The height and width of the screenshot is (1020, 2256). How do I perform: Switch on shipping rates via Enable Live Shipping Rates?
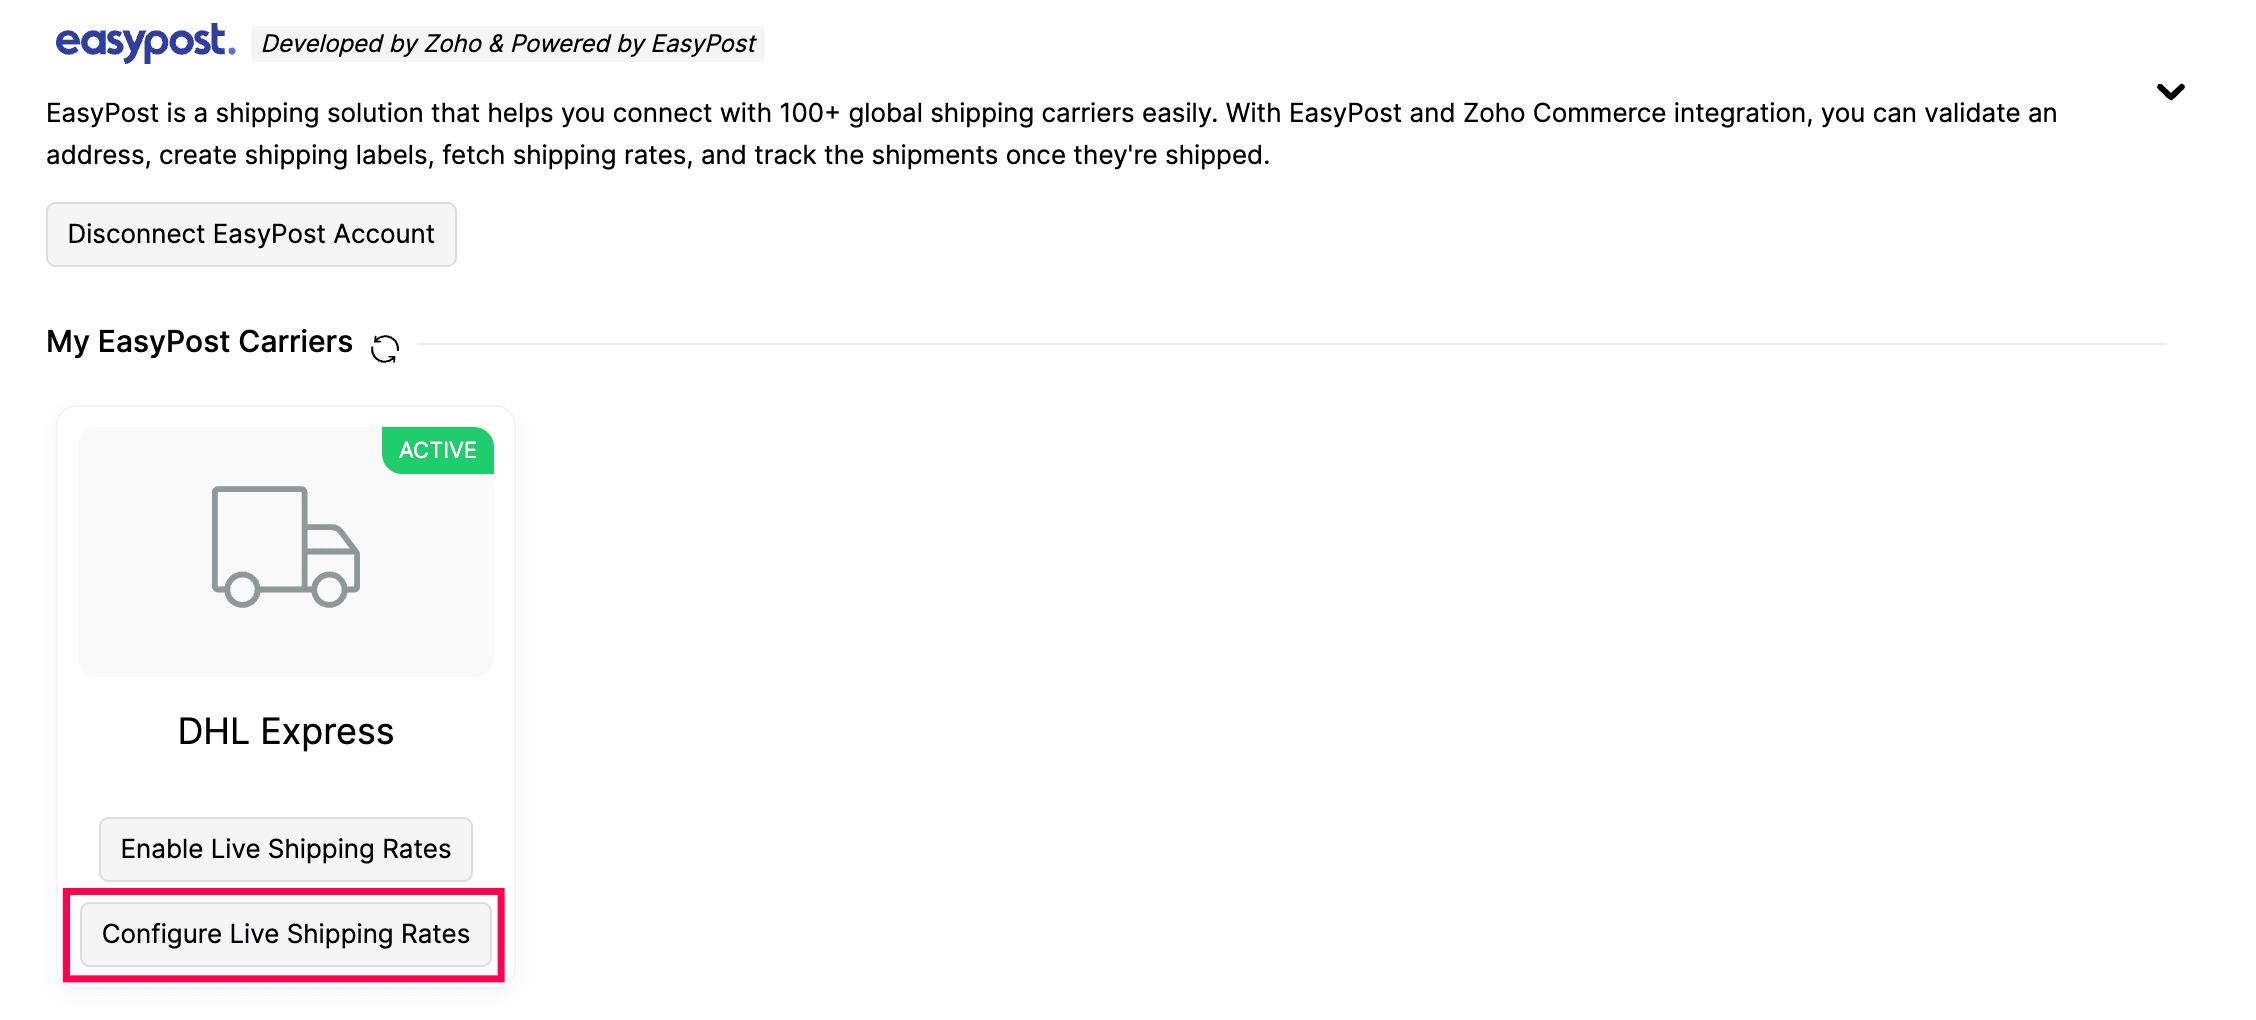click(x=284, y=848)
